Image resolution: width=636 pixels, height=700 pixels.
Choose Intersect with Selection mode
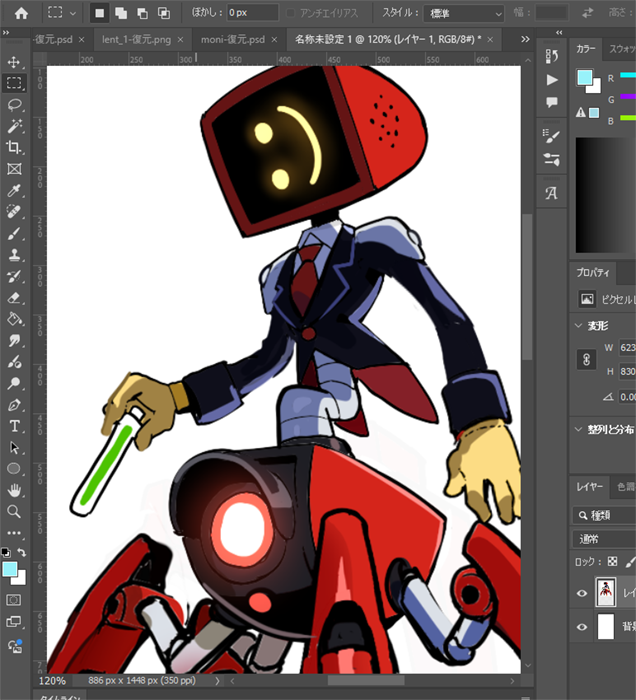click(x=164, y=13)
